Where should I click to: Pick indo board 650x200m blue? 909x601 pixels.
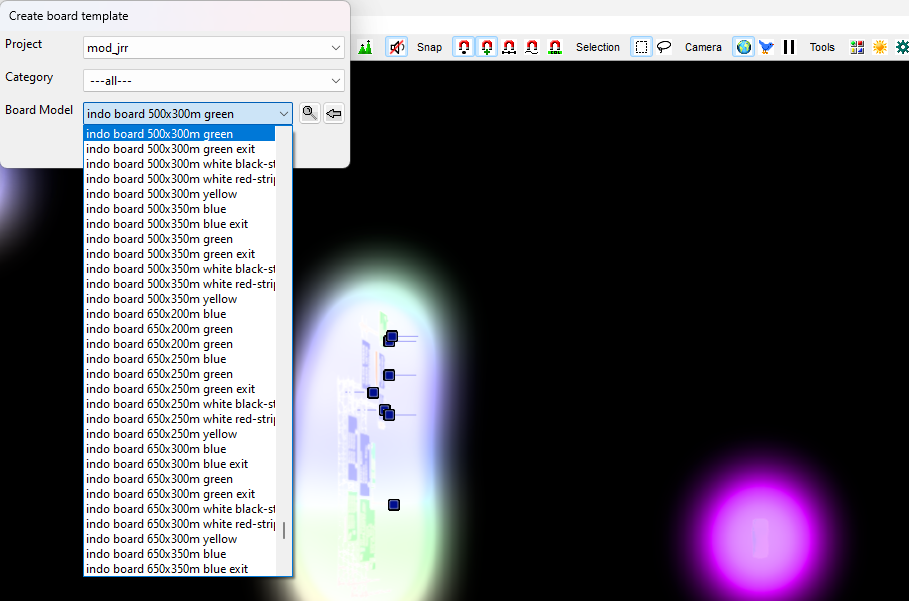[x=180, y=314]
